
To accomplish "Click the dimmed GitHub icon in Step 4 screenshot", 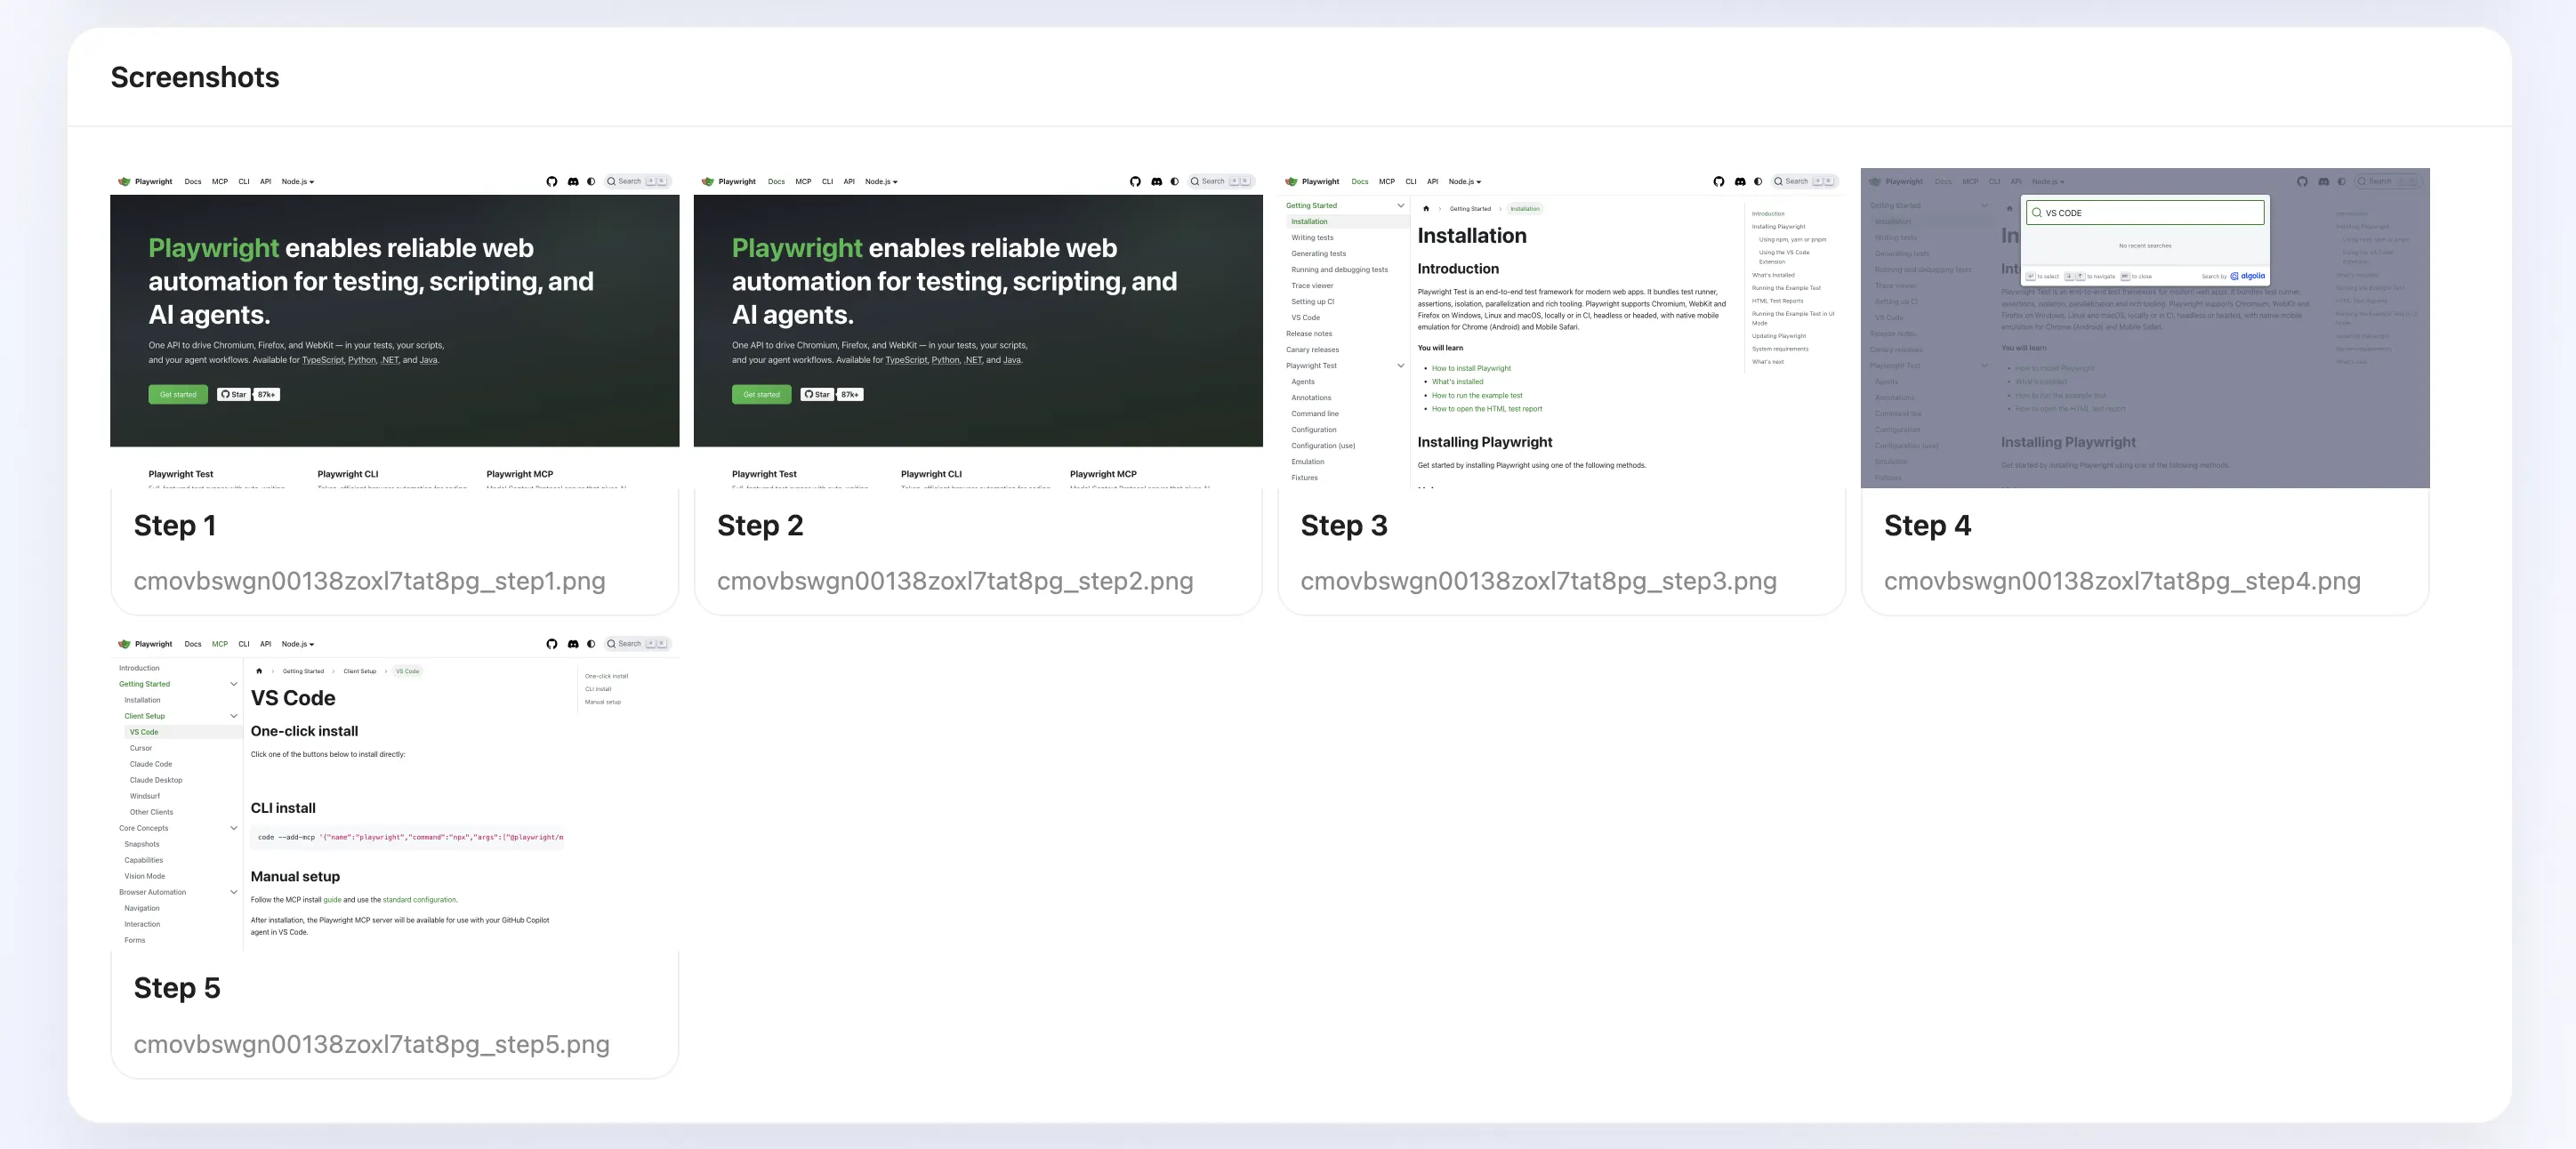I will [x=2302, y=182].
